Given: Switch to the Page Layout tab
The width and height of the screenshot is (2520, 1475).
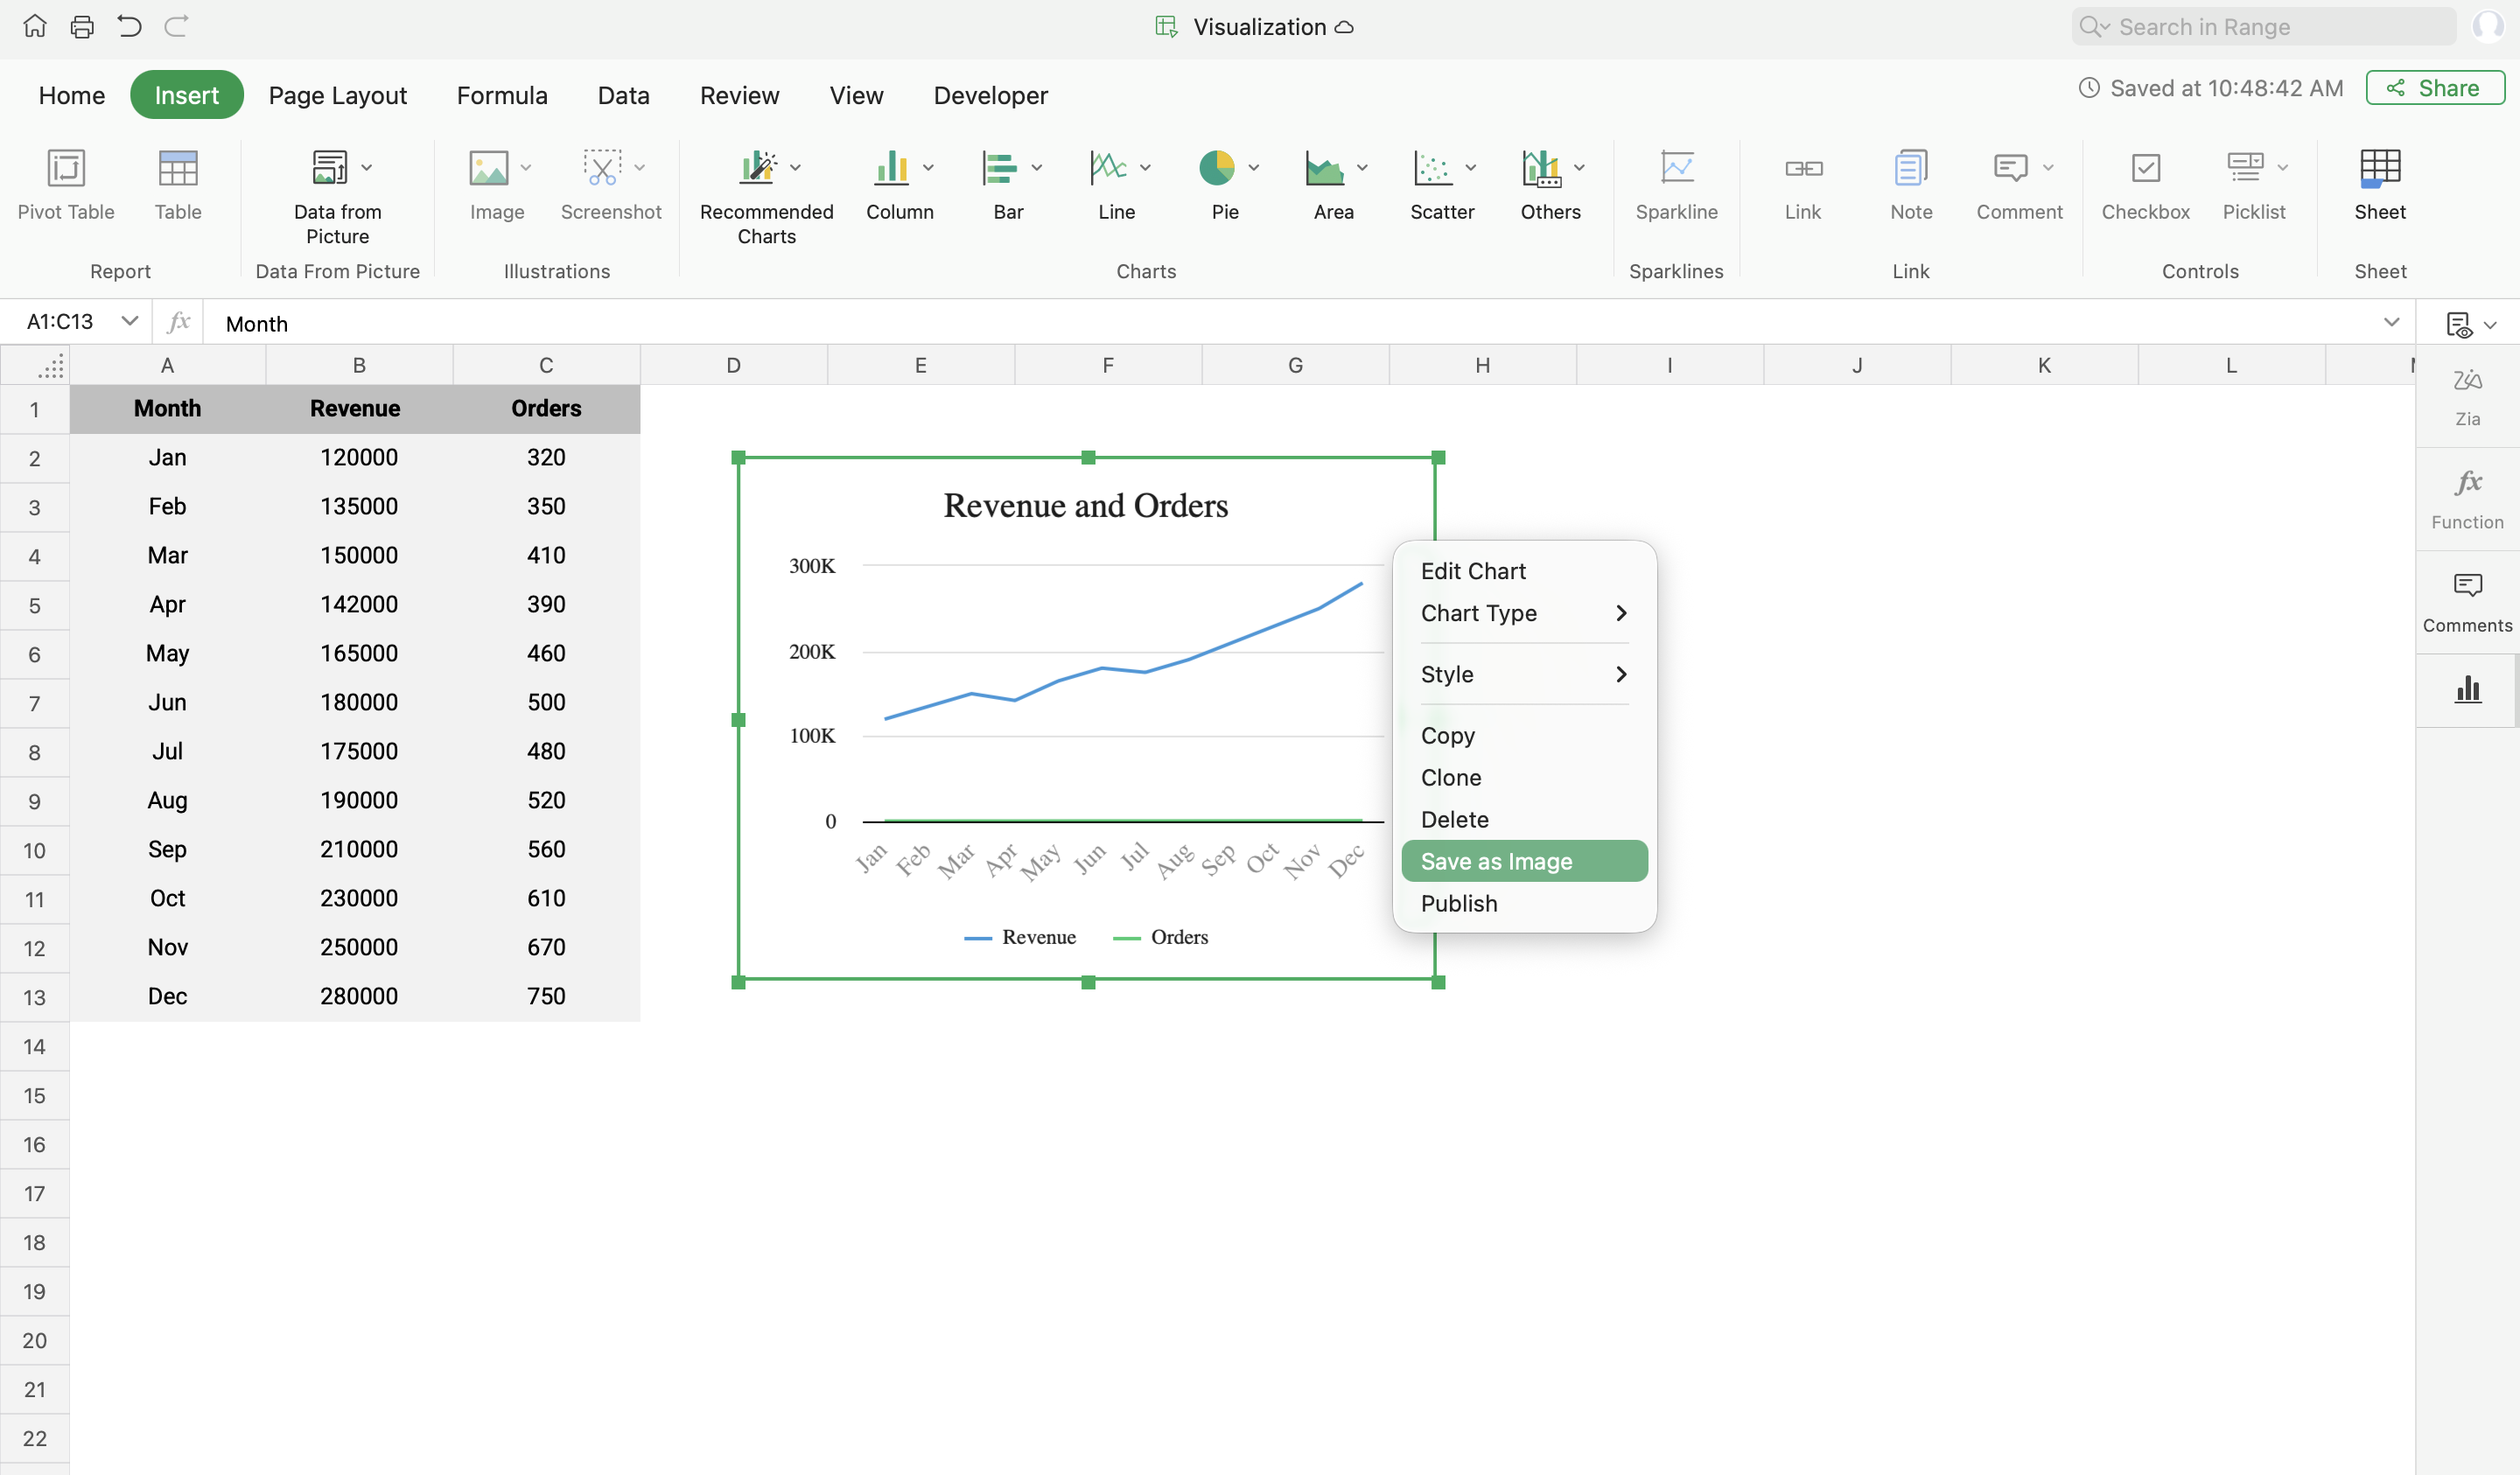Looking at the screenshot, I should tap(338, 95).
